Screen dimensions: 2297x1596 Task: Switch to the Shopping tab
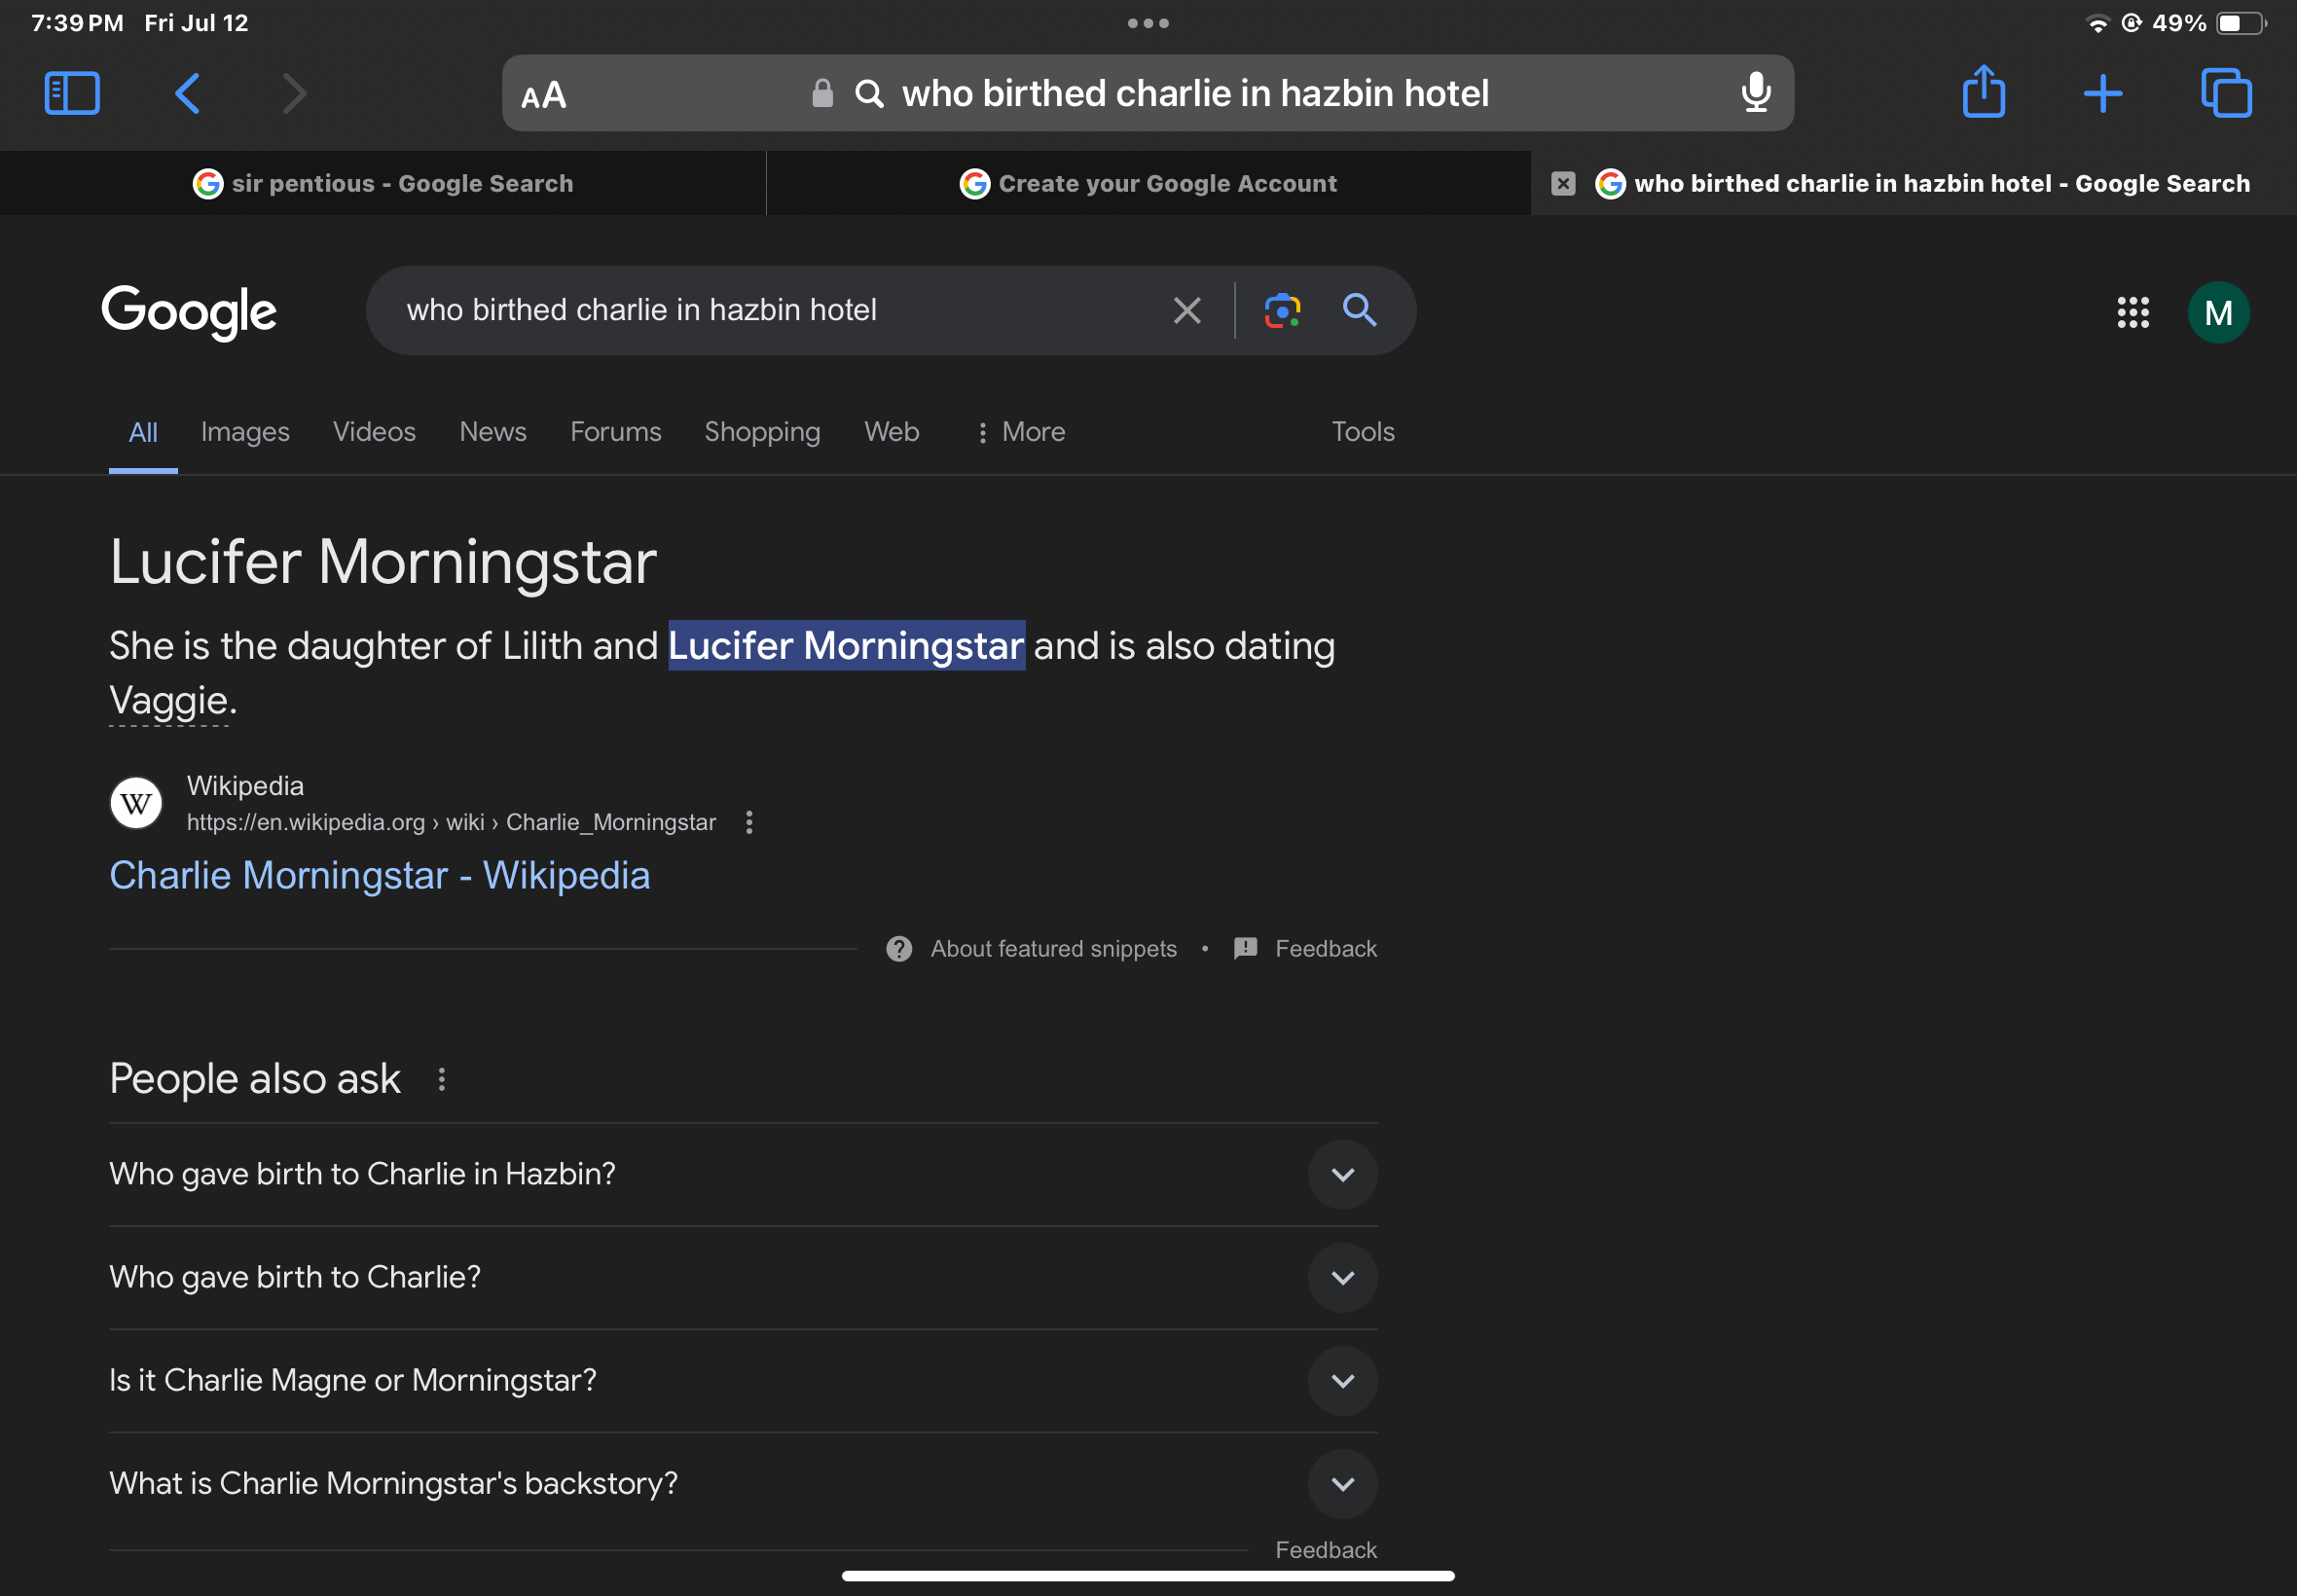pyautogui.click(x=762, y=432)
